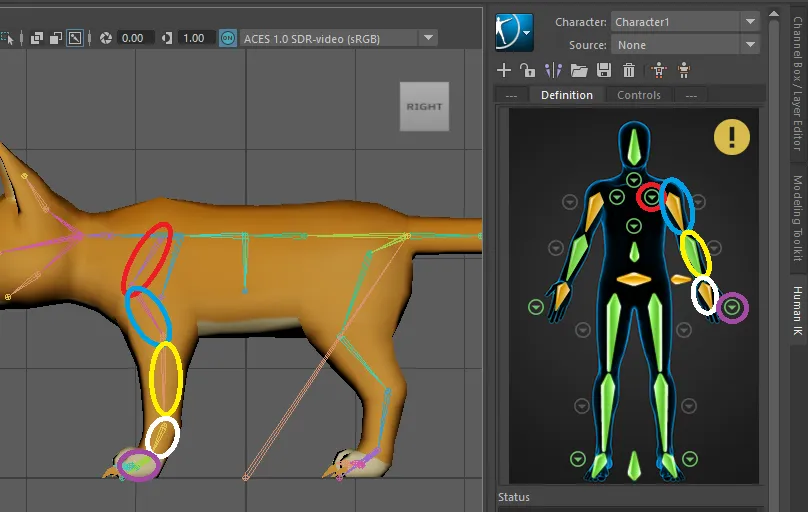Click the yellow validation warning icon
Screen dimensions: 808x512
[x=732, y=137]
